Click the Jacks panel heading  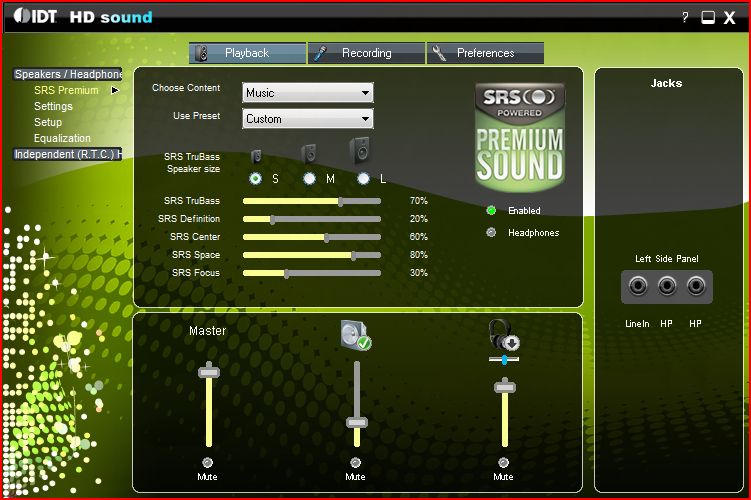[x=666, y=83]
